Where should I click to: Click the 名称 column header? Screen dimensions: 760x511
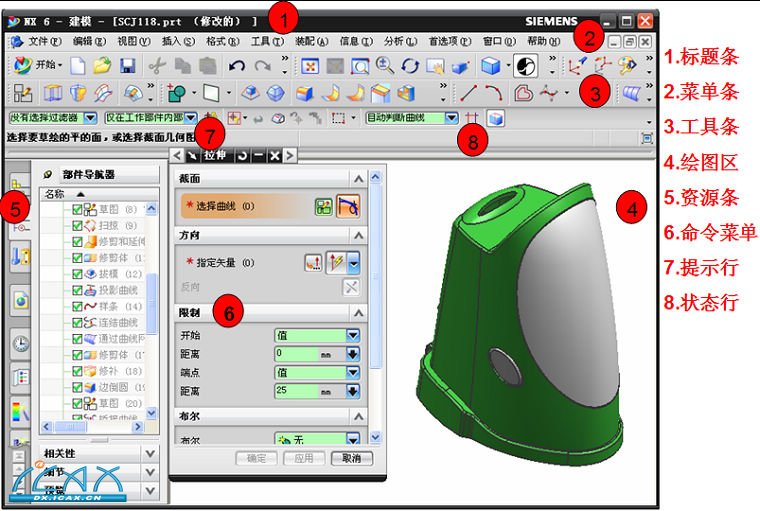pos(55,194)
